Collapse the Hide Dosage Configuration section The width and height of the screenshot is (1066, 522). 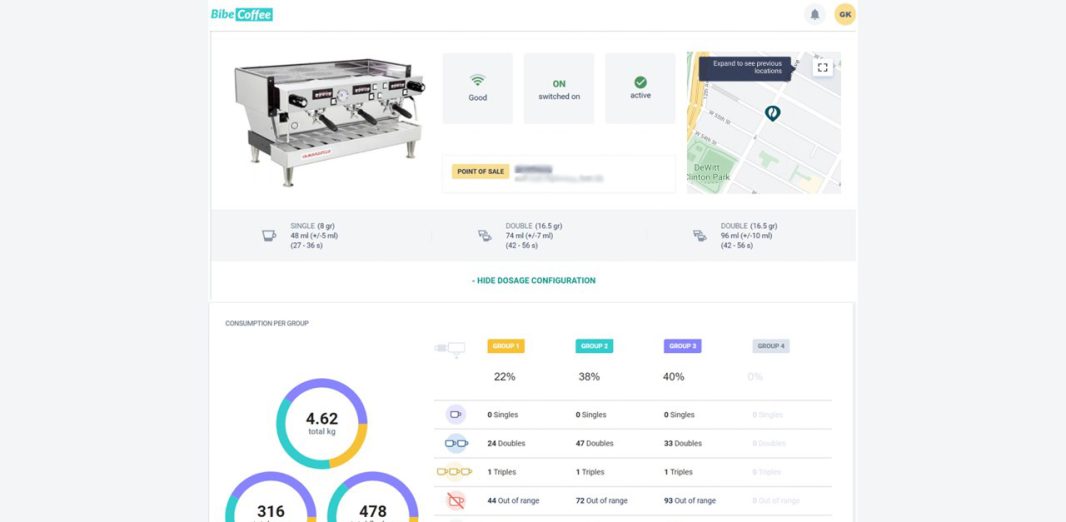[x=534, y=280]
